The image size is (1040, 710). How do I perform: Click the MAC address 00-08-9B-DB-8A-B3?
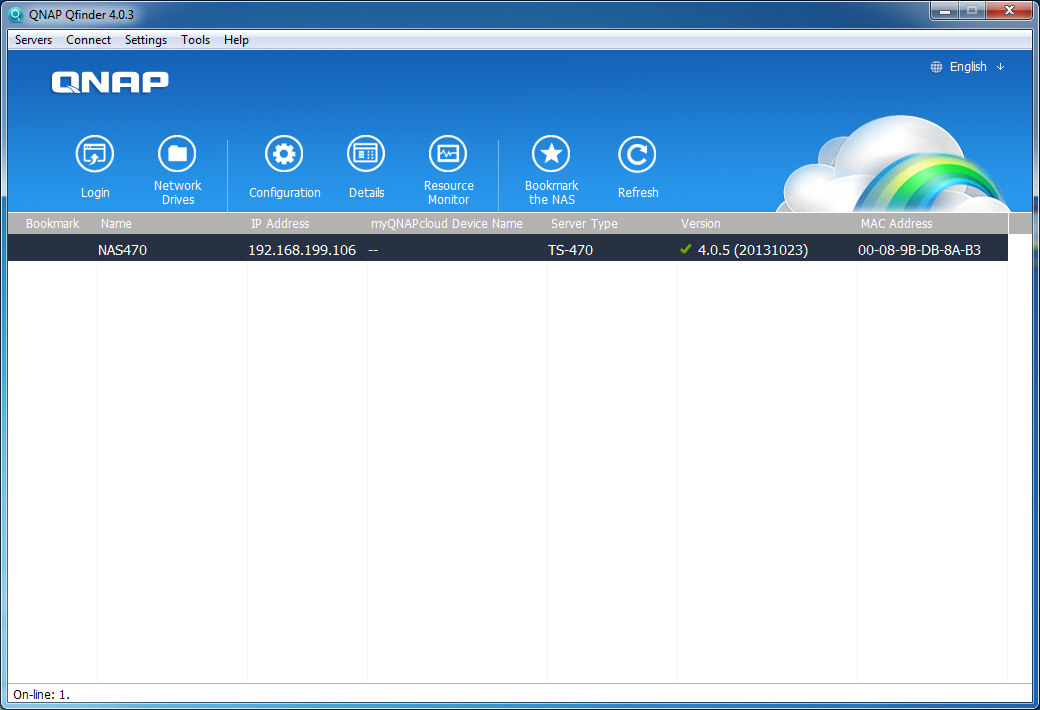click(x=919, y=250)
